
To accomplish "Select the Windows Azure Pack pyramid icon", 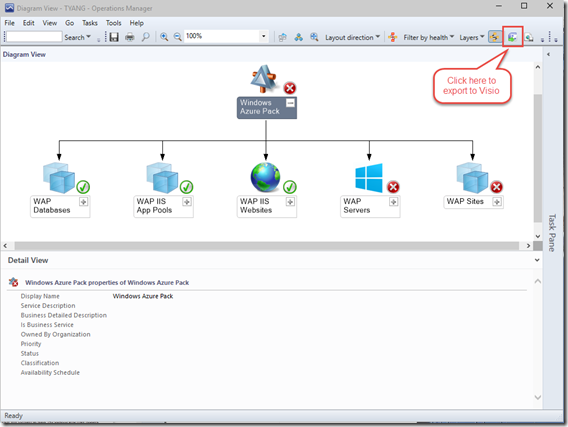I will [x=264, y=79].
